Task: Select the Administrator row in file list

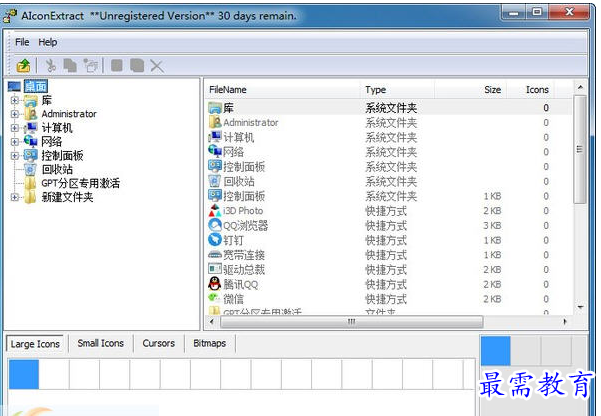Action: pos(389,123)
